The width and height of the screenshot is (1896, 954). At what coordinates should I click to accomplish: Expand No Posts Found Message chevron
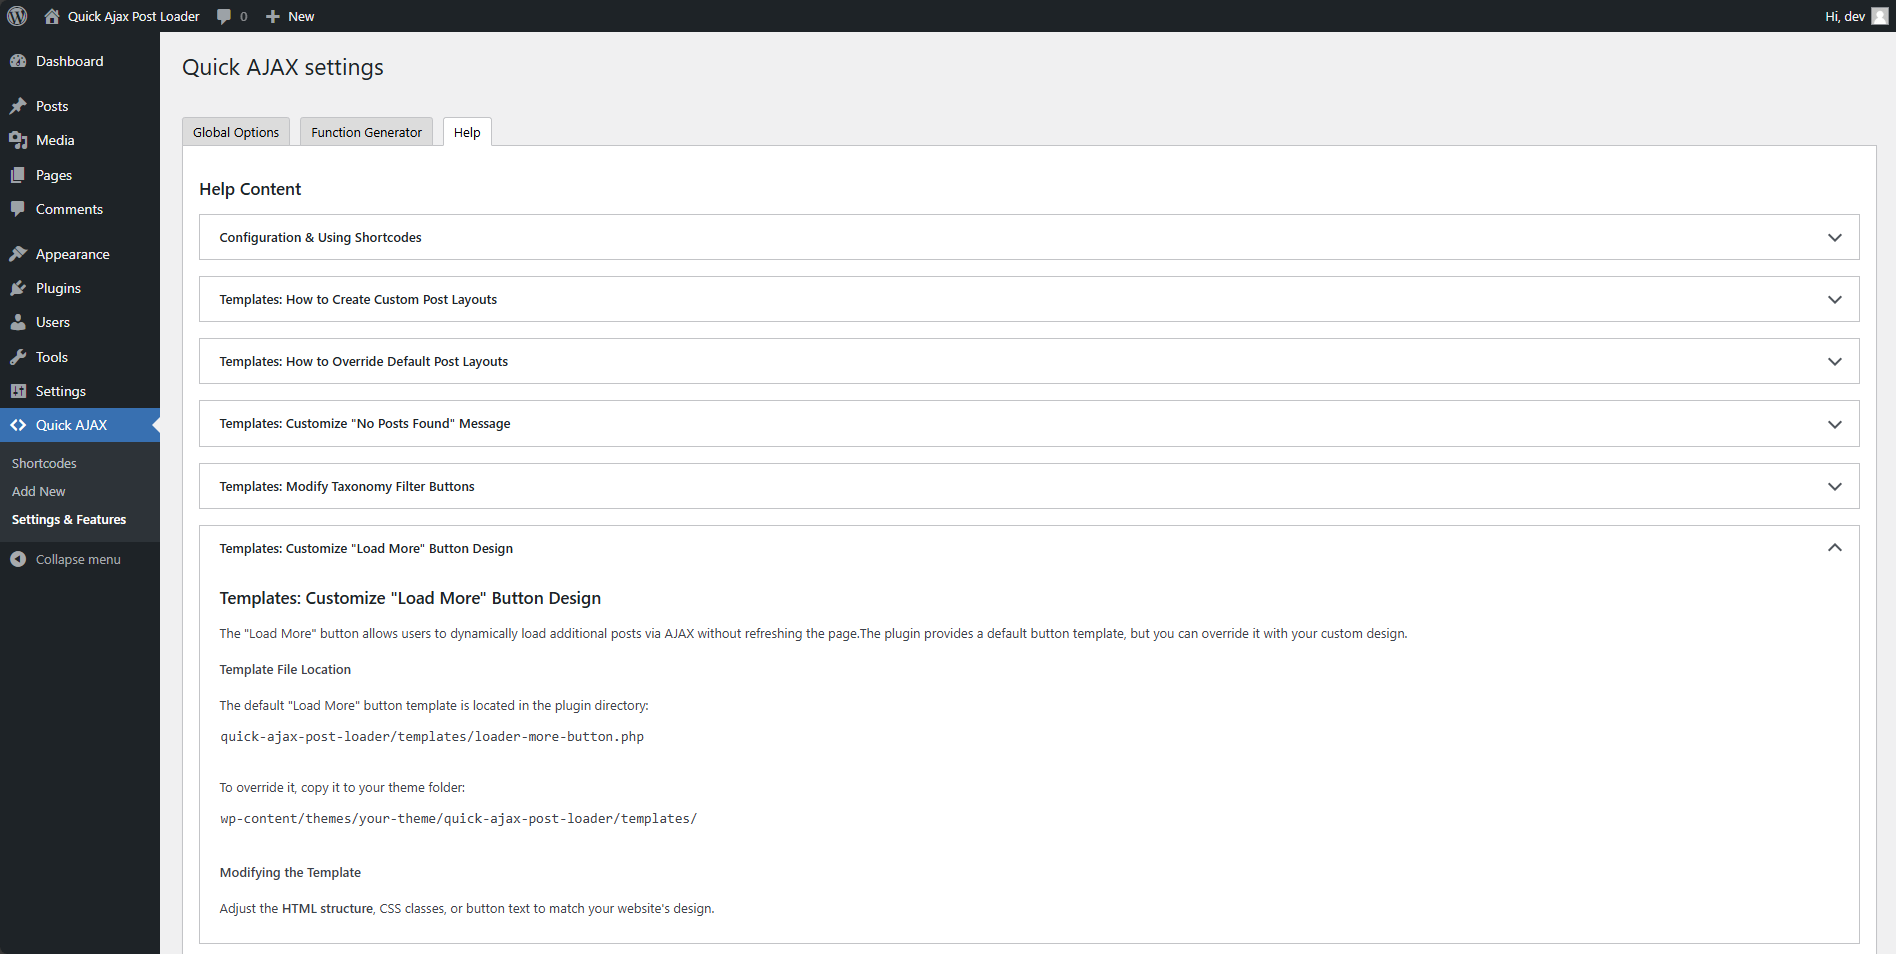(1835, 424)
